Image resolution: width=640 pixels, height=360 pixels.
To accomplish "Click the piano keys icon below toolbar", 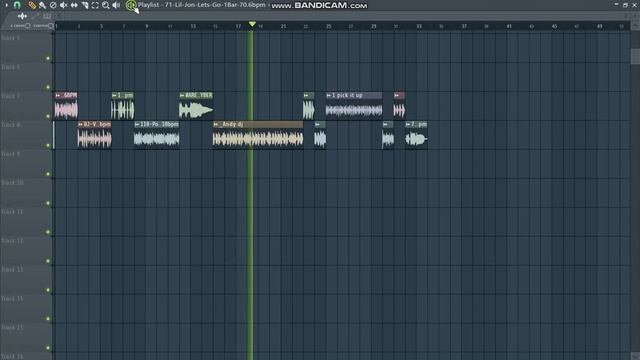I will pos(47,16).
